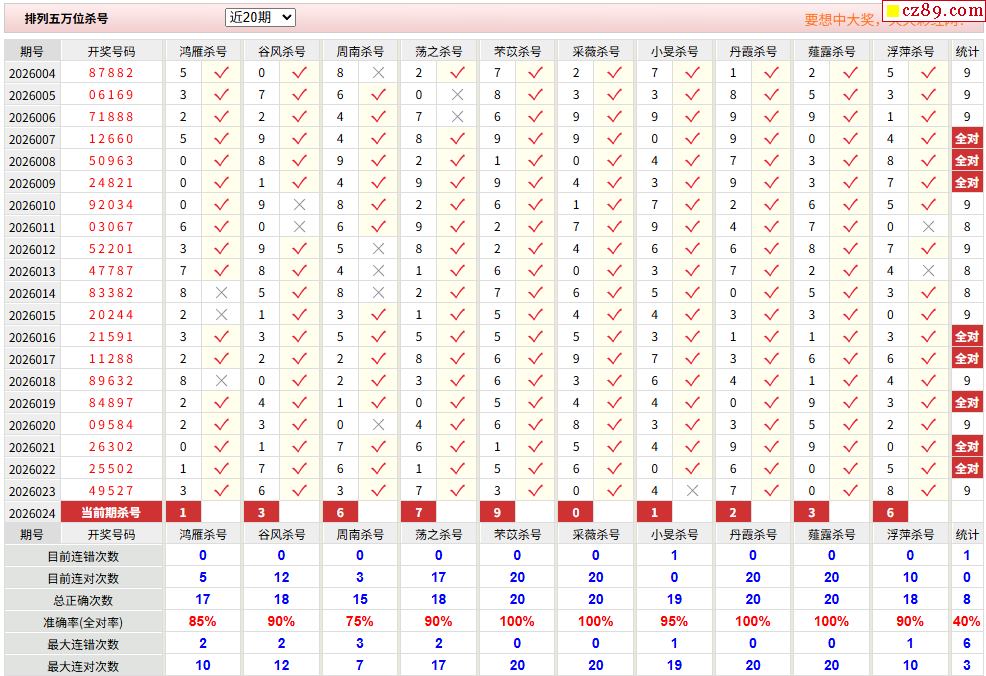Select issue number 2026010 in the table
The height and width of the screenshot is (676, 986).
[32, 206]
